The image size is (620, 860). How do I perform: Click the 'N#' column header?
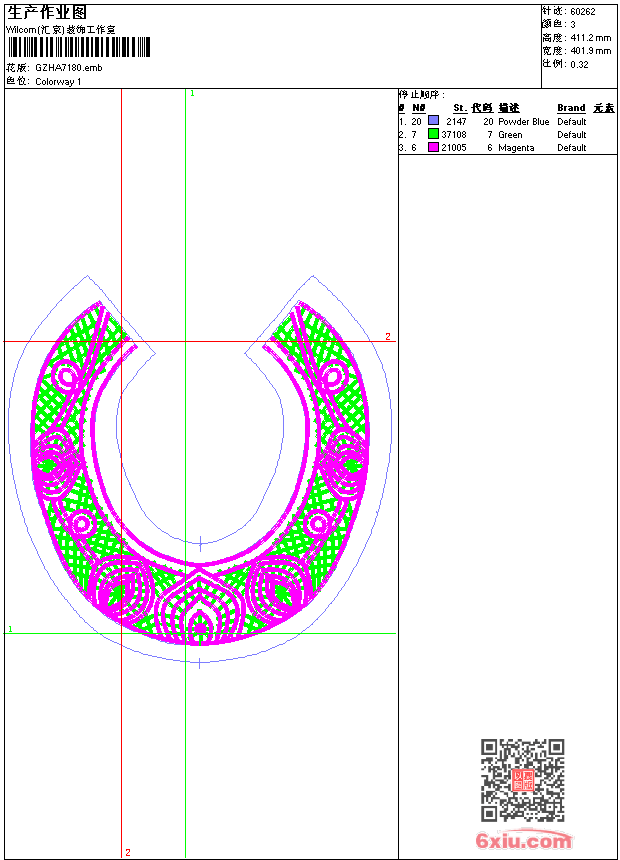[419, 108]
